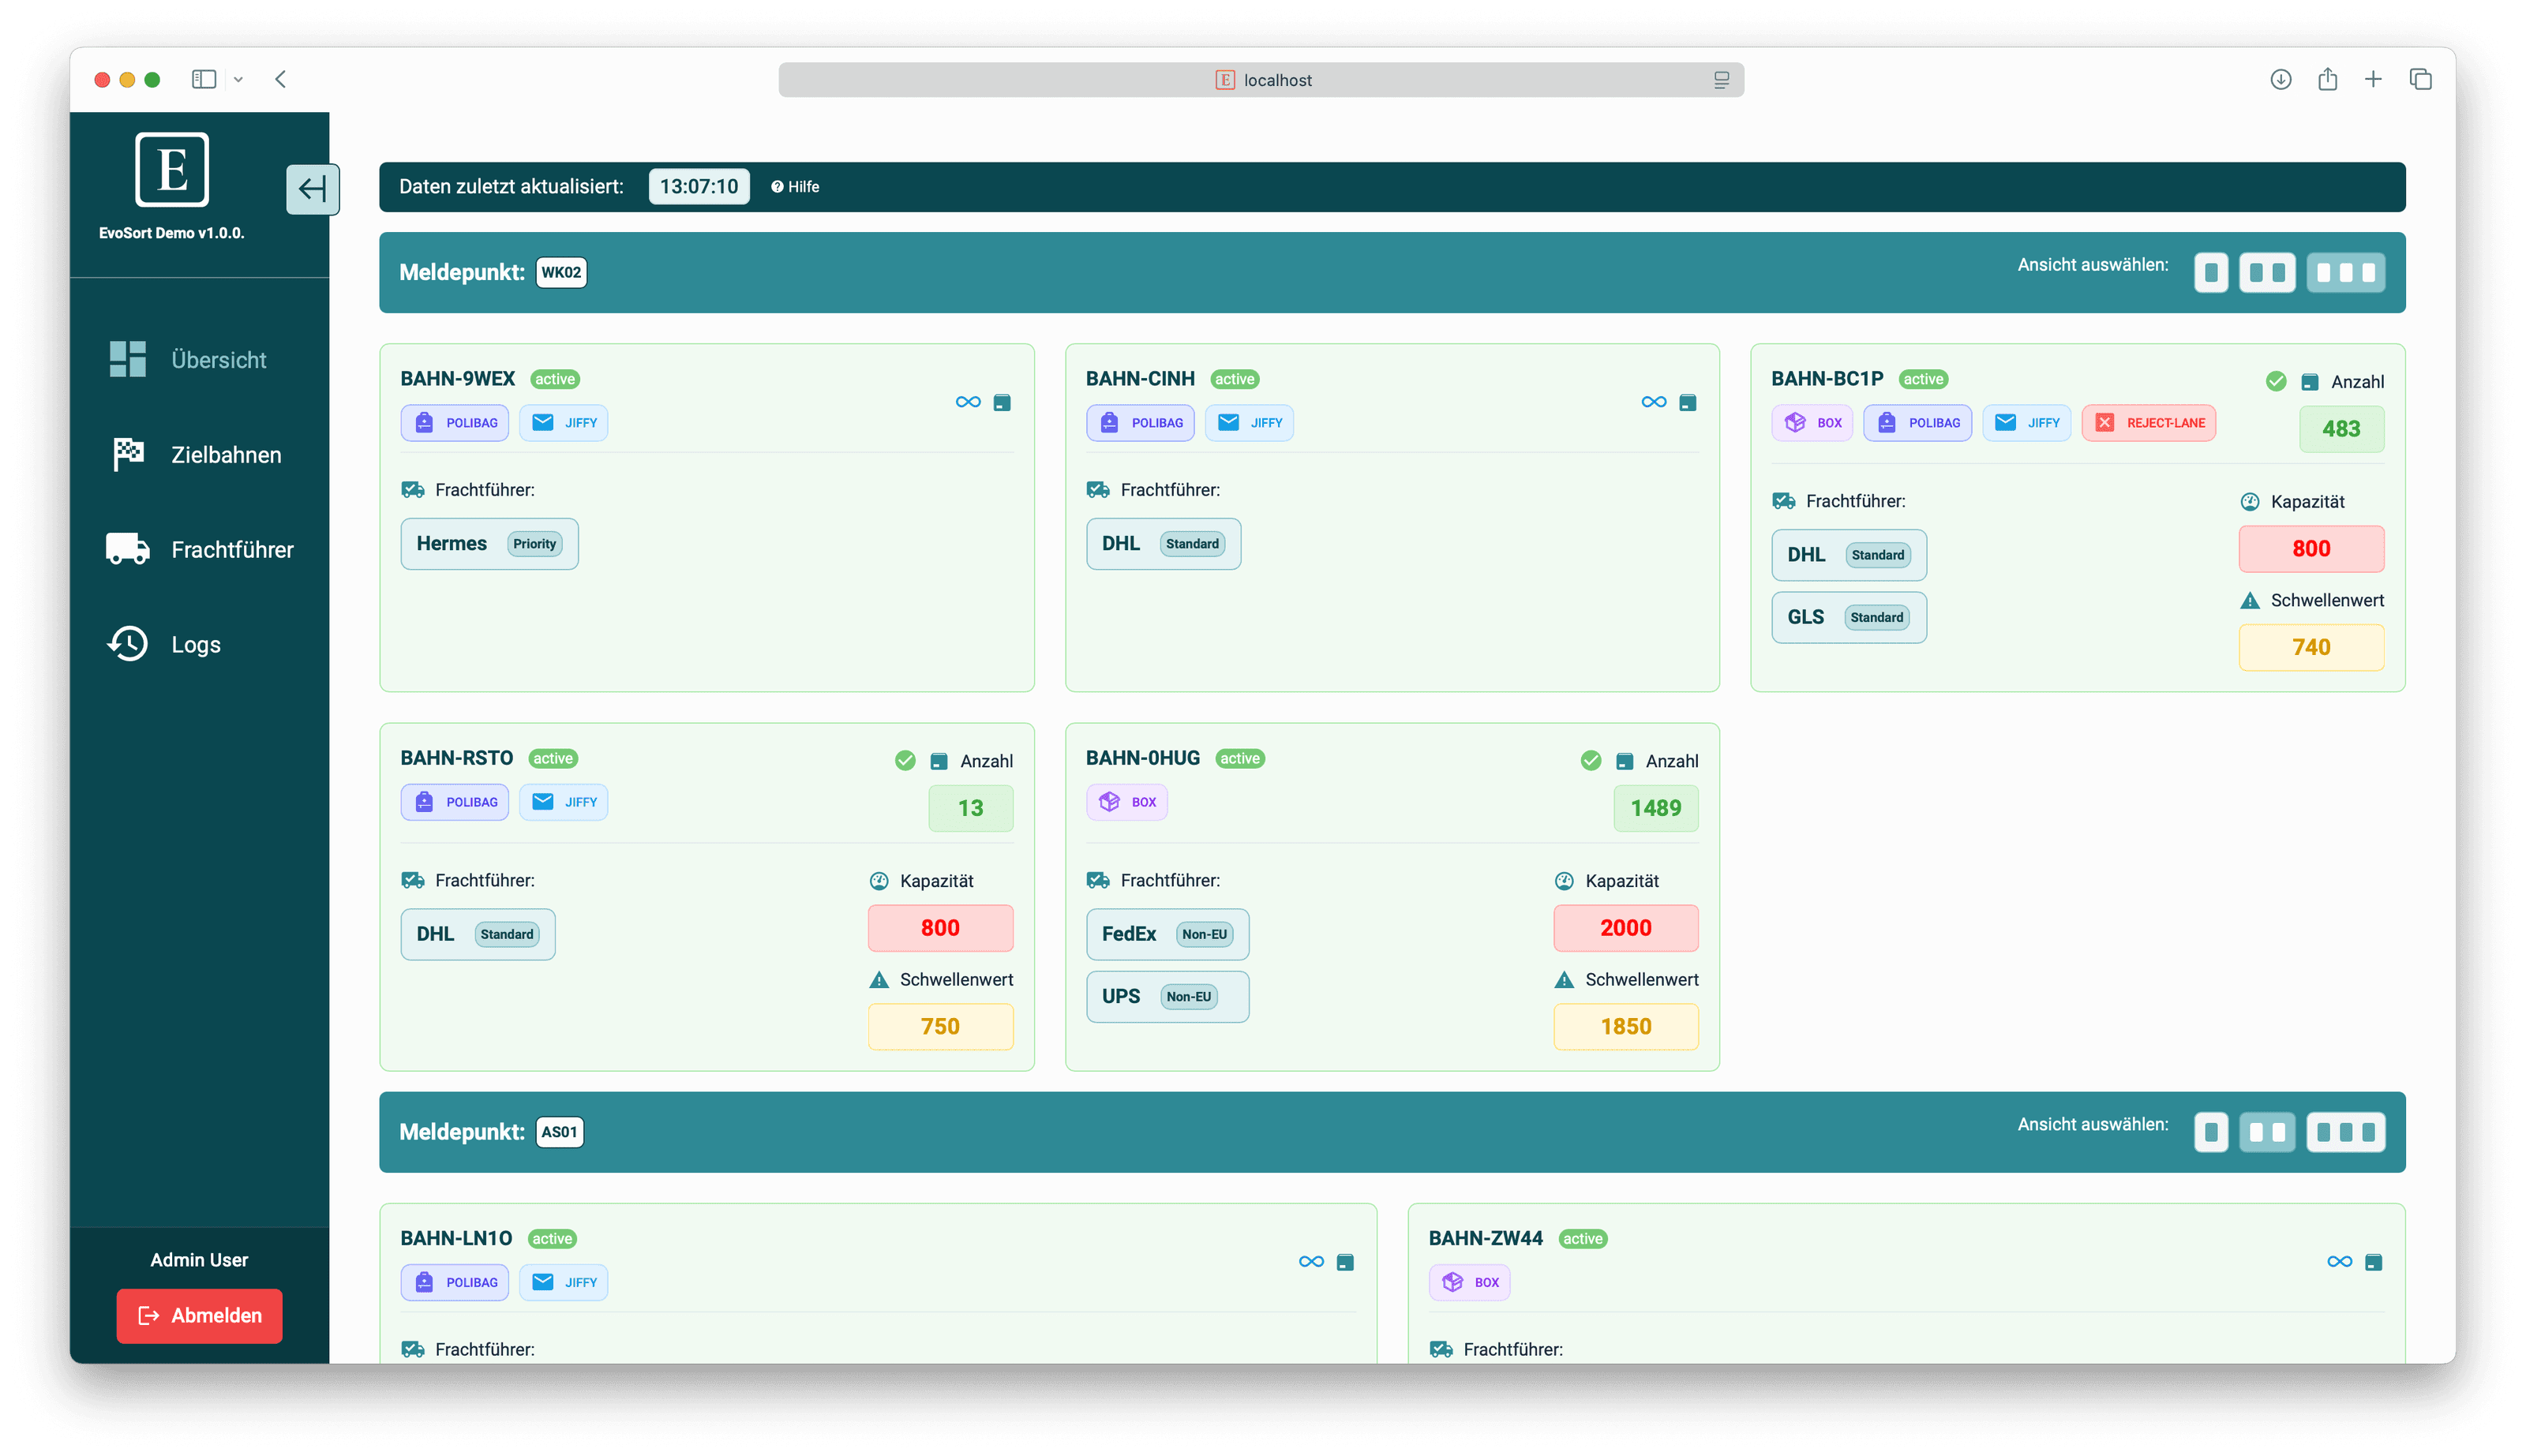
Task: Collapse the sidebar with the arrow button
Action: point(312,189)
